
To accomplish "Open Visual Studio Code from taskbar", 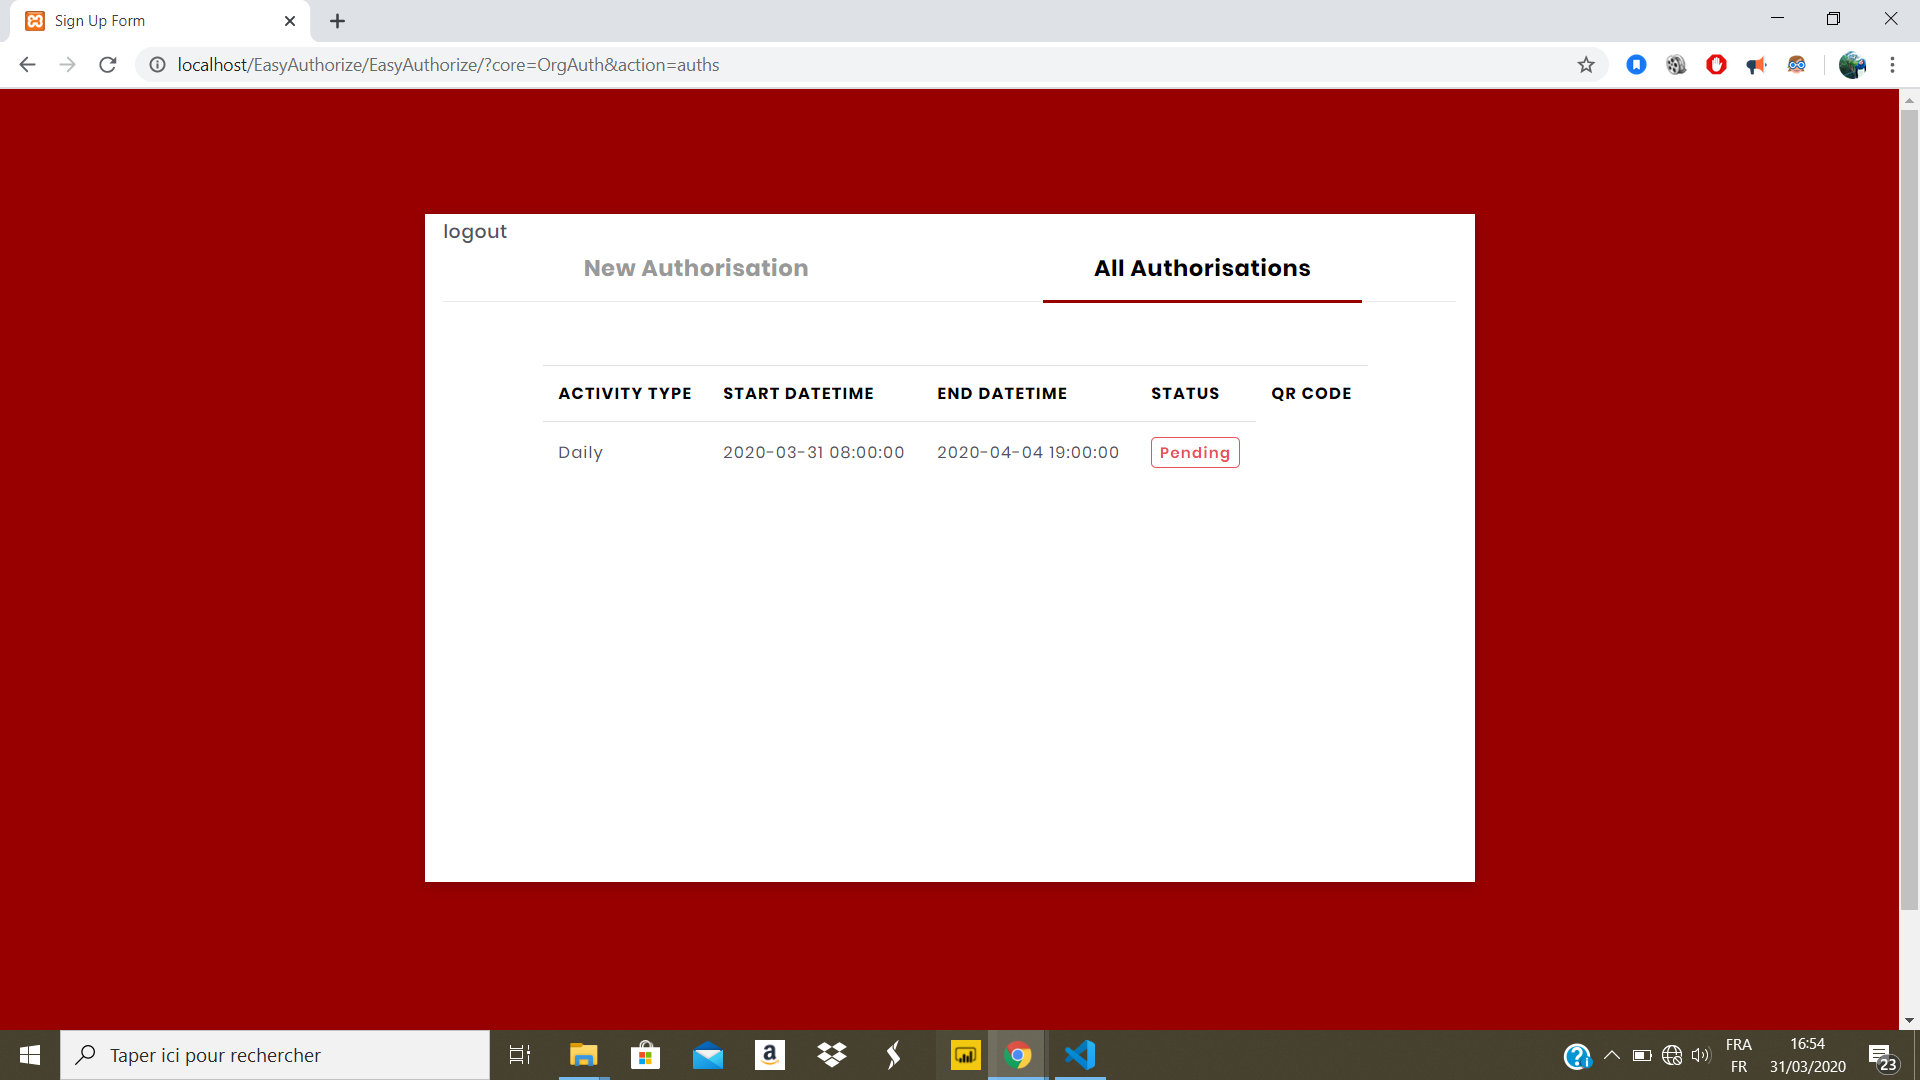I will tap(1080, 1055).
